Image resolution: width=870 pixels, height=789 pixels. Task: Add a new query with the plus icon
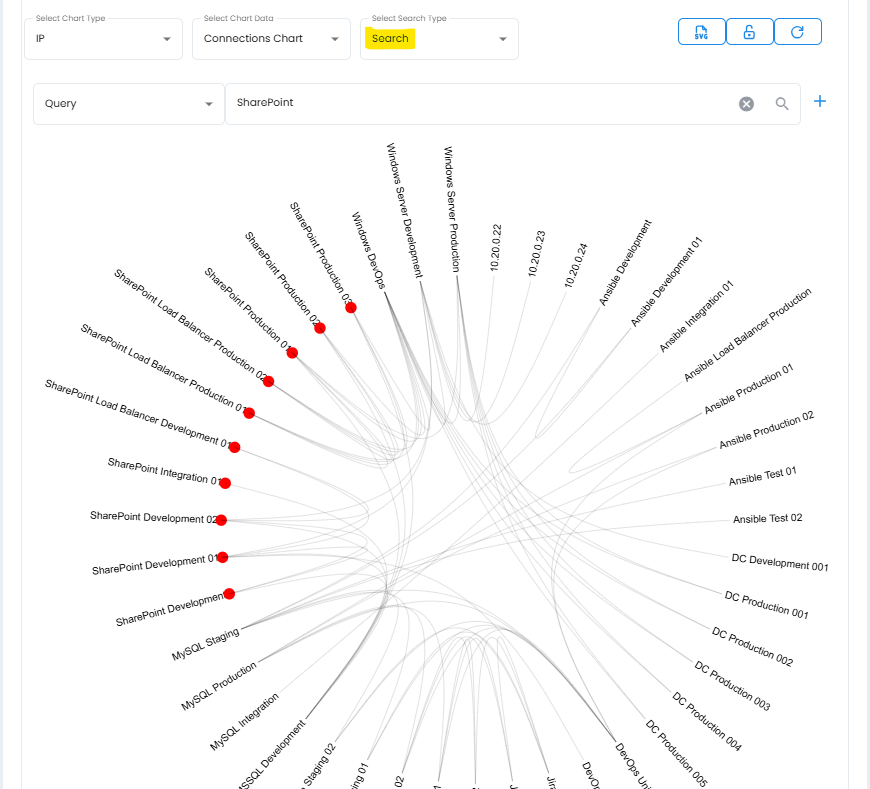click(819, 101)
